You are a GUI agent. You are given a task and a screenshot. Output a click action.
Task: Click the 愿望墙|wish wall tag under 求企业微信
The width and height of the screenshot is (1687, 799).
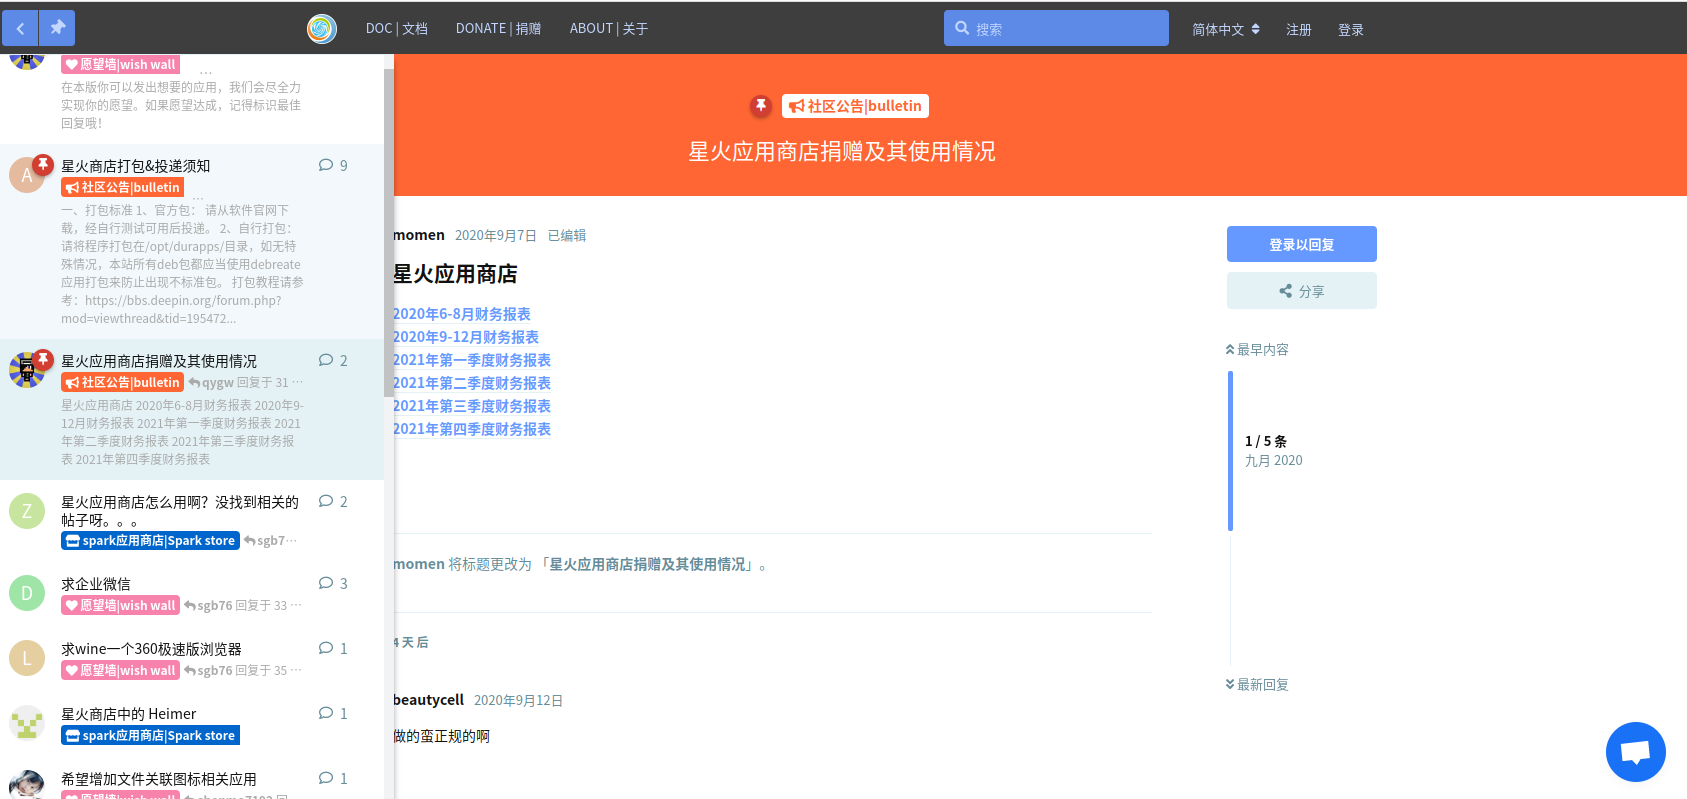121,606
